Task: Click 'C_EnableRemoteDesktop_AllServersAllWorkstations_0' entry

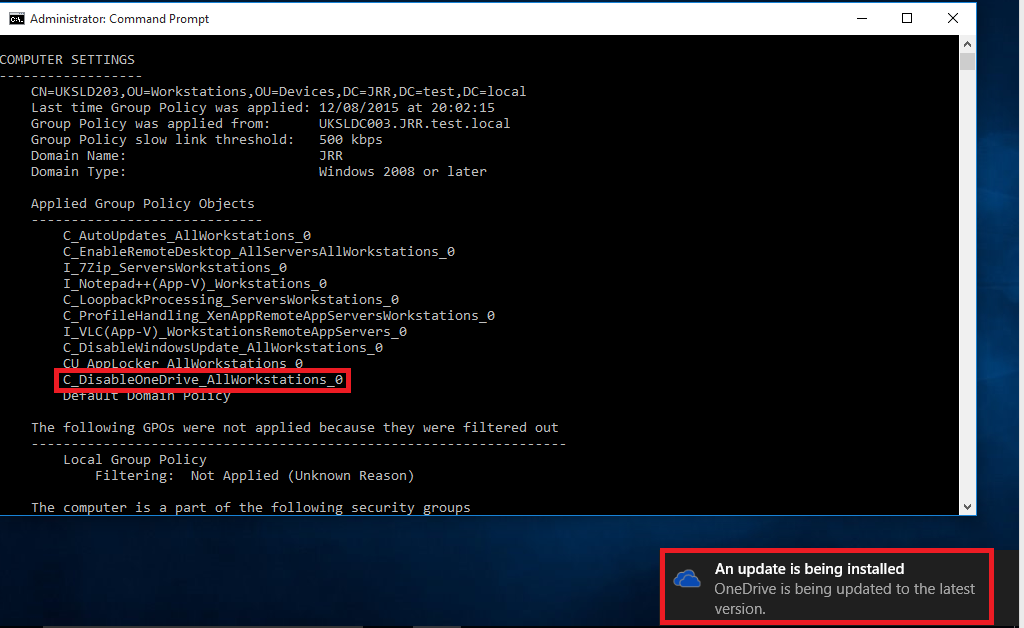Action: click(259, 251)
